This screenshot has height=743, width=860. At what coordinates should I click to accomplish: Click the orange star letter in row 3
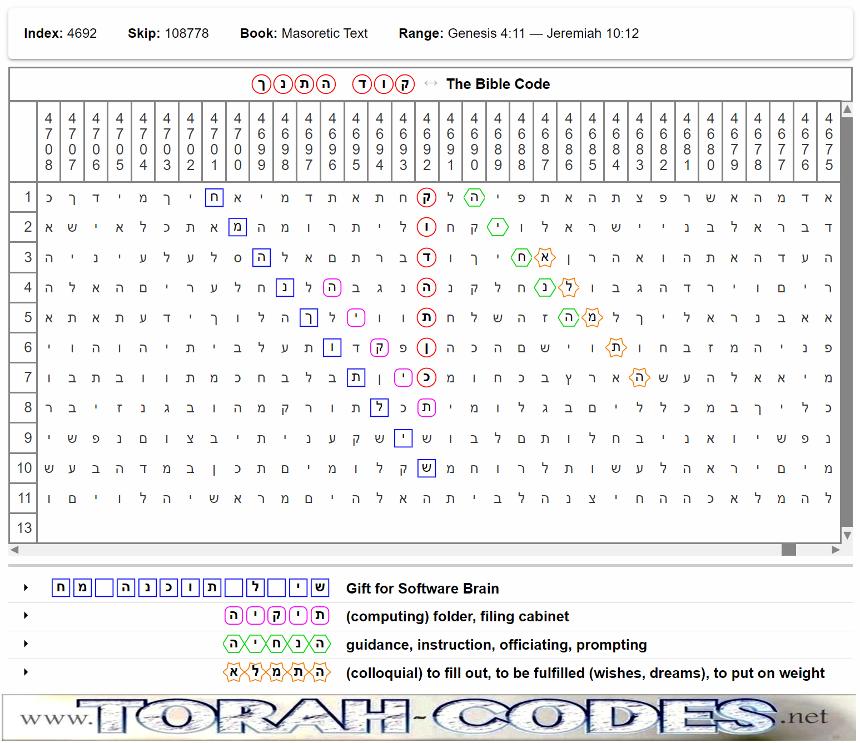pyautogui.click(x=545, y=258)
